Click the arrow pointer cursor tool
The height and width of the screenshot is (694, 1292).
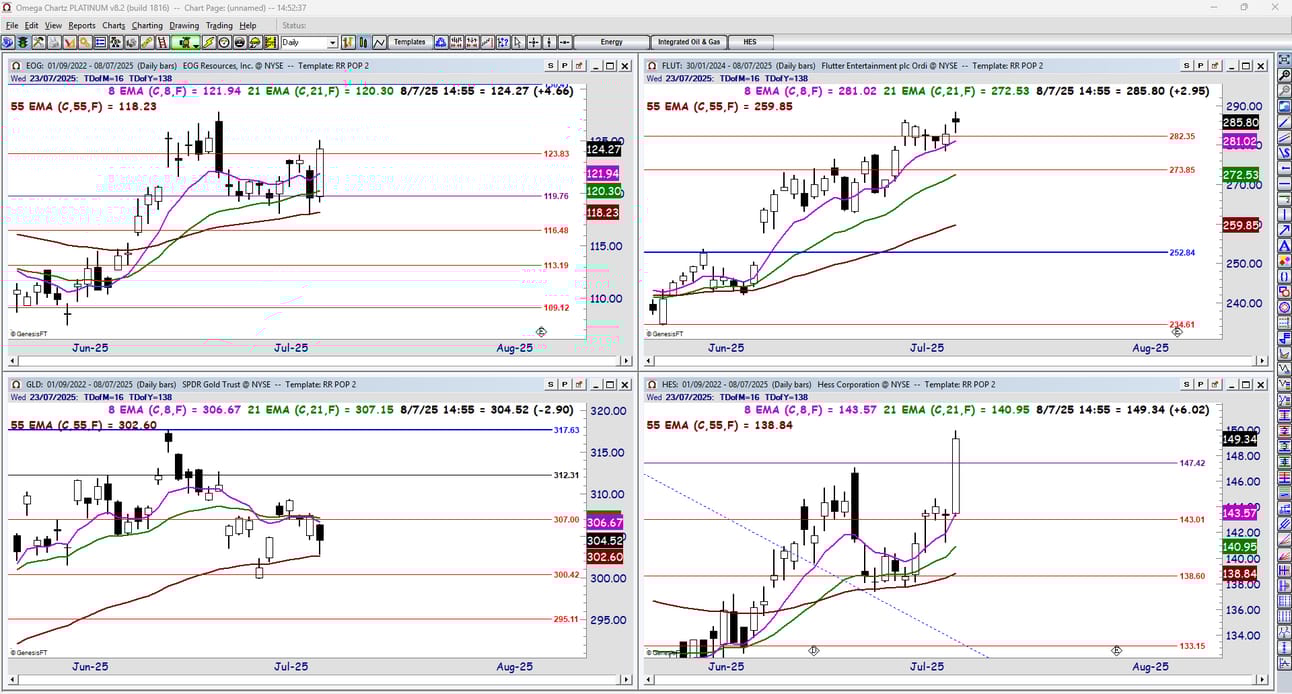click(518, 42)
